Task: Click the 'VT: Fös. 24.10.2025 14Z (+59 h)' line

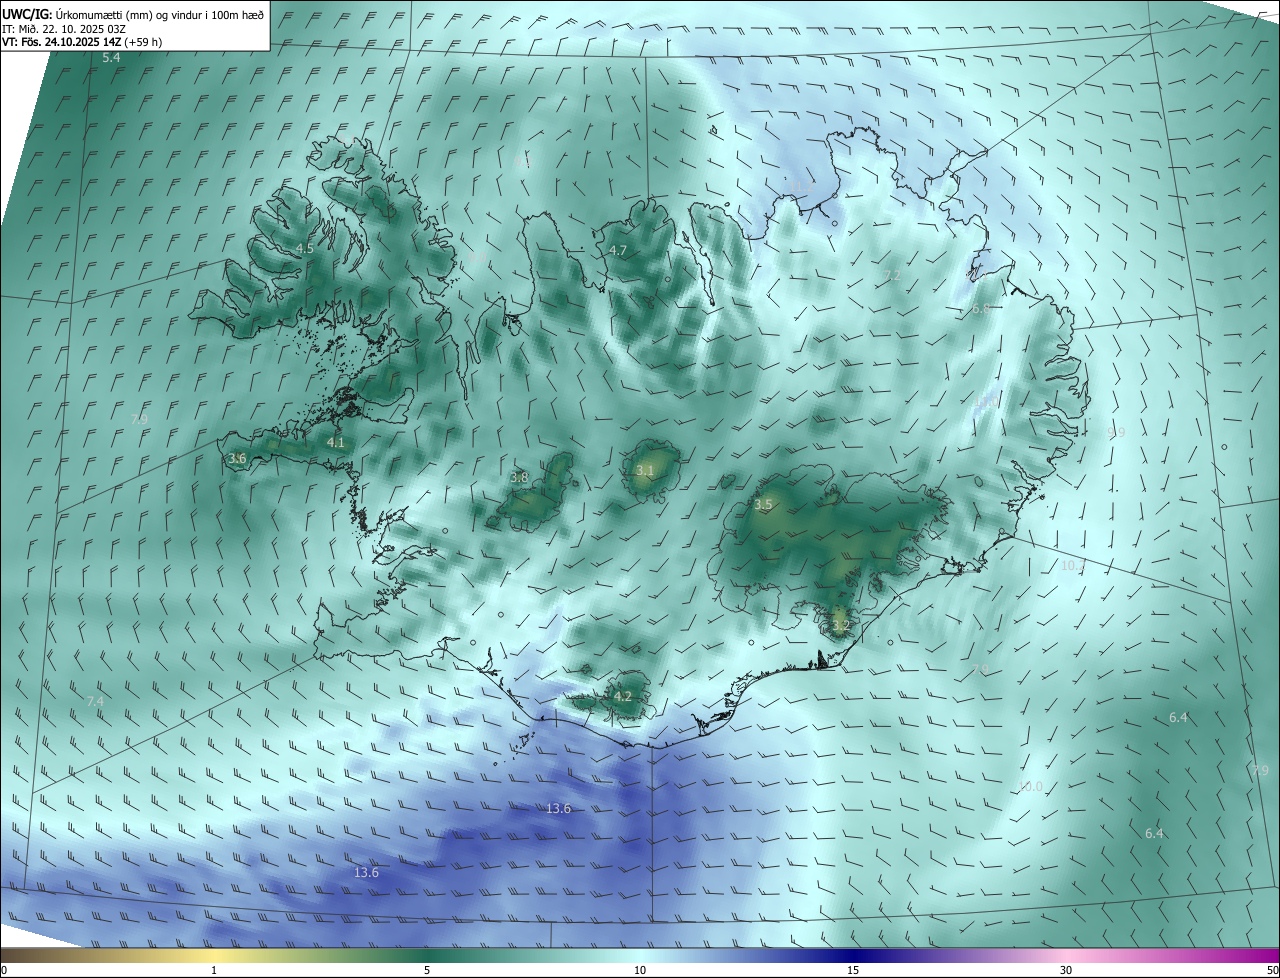Action: [x=82, y=42]
